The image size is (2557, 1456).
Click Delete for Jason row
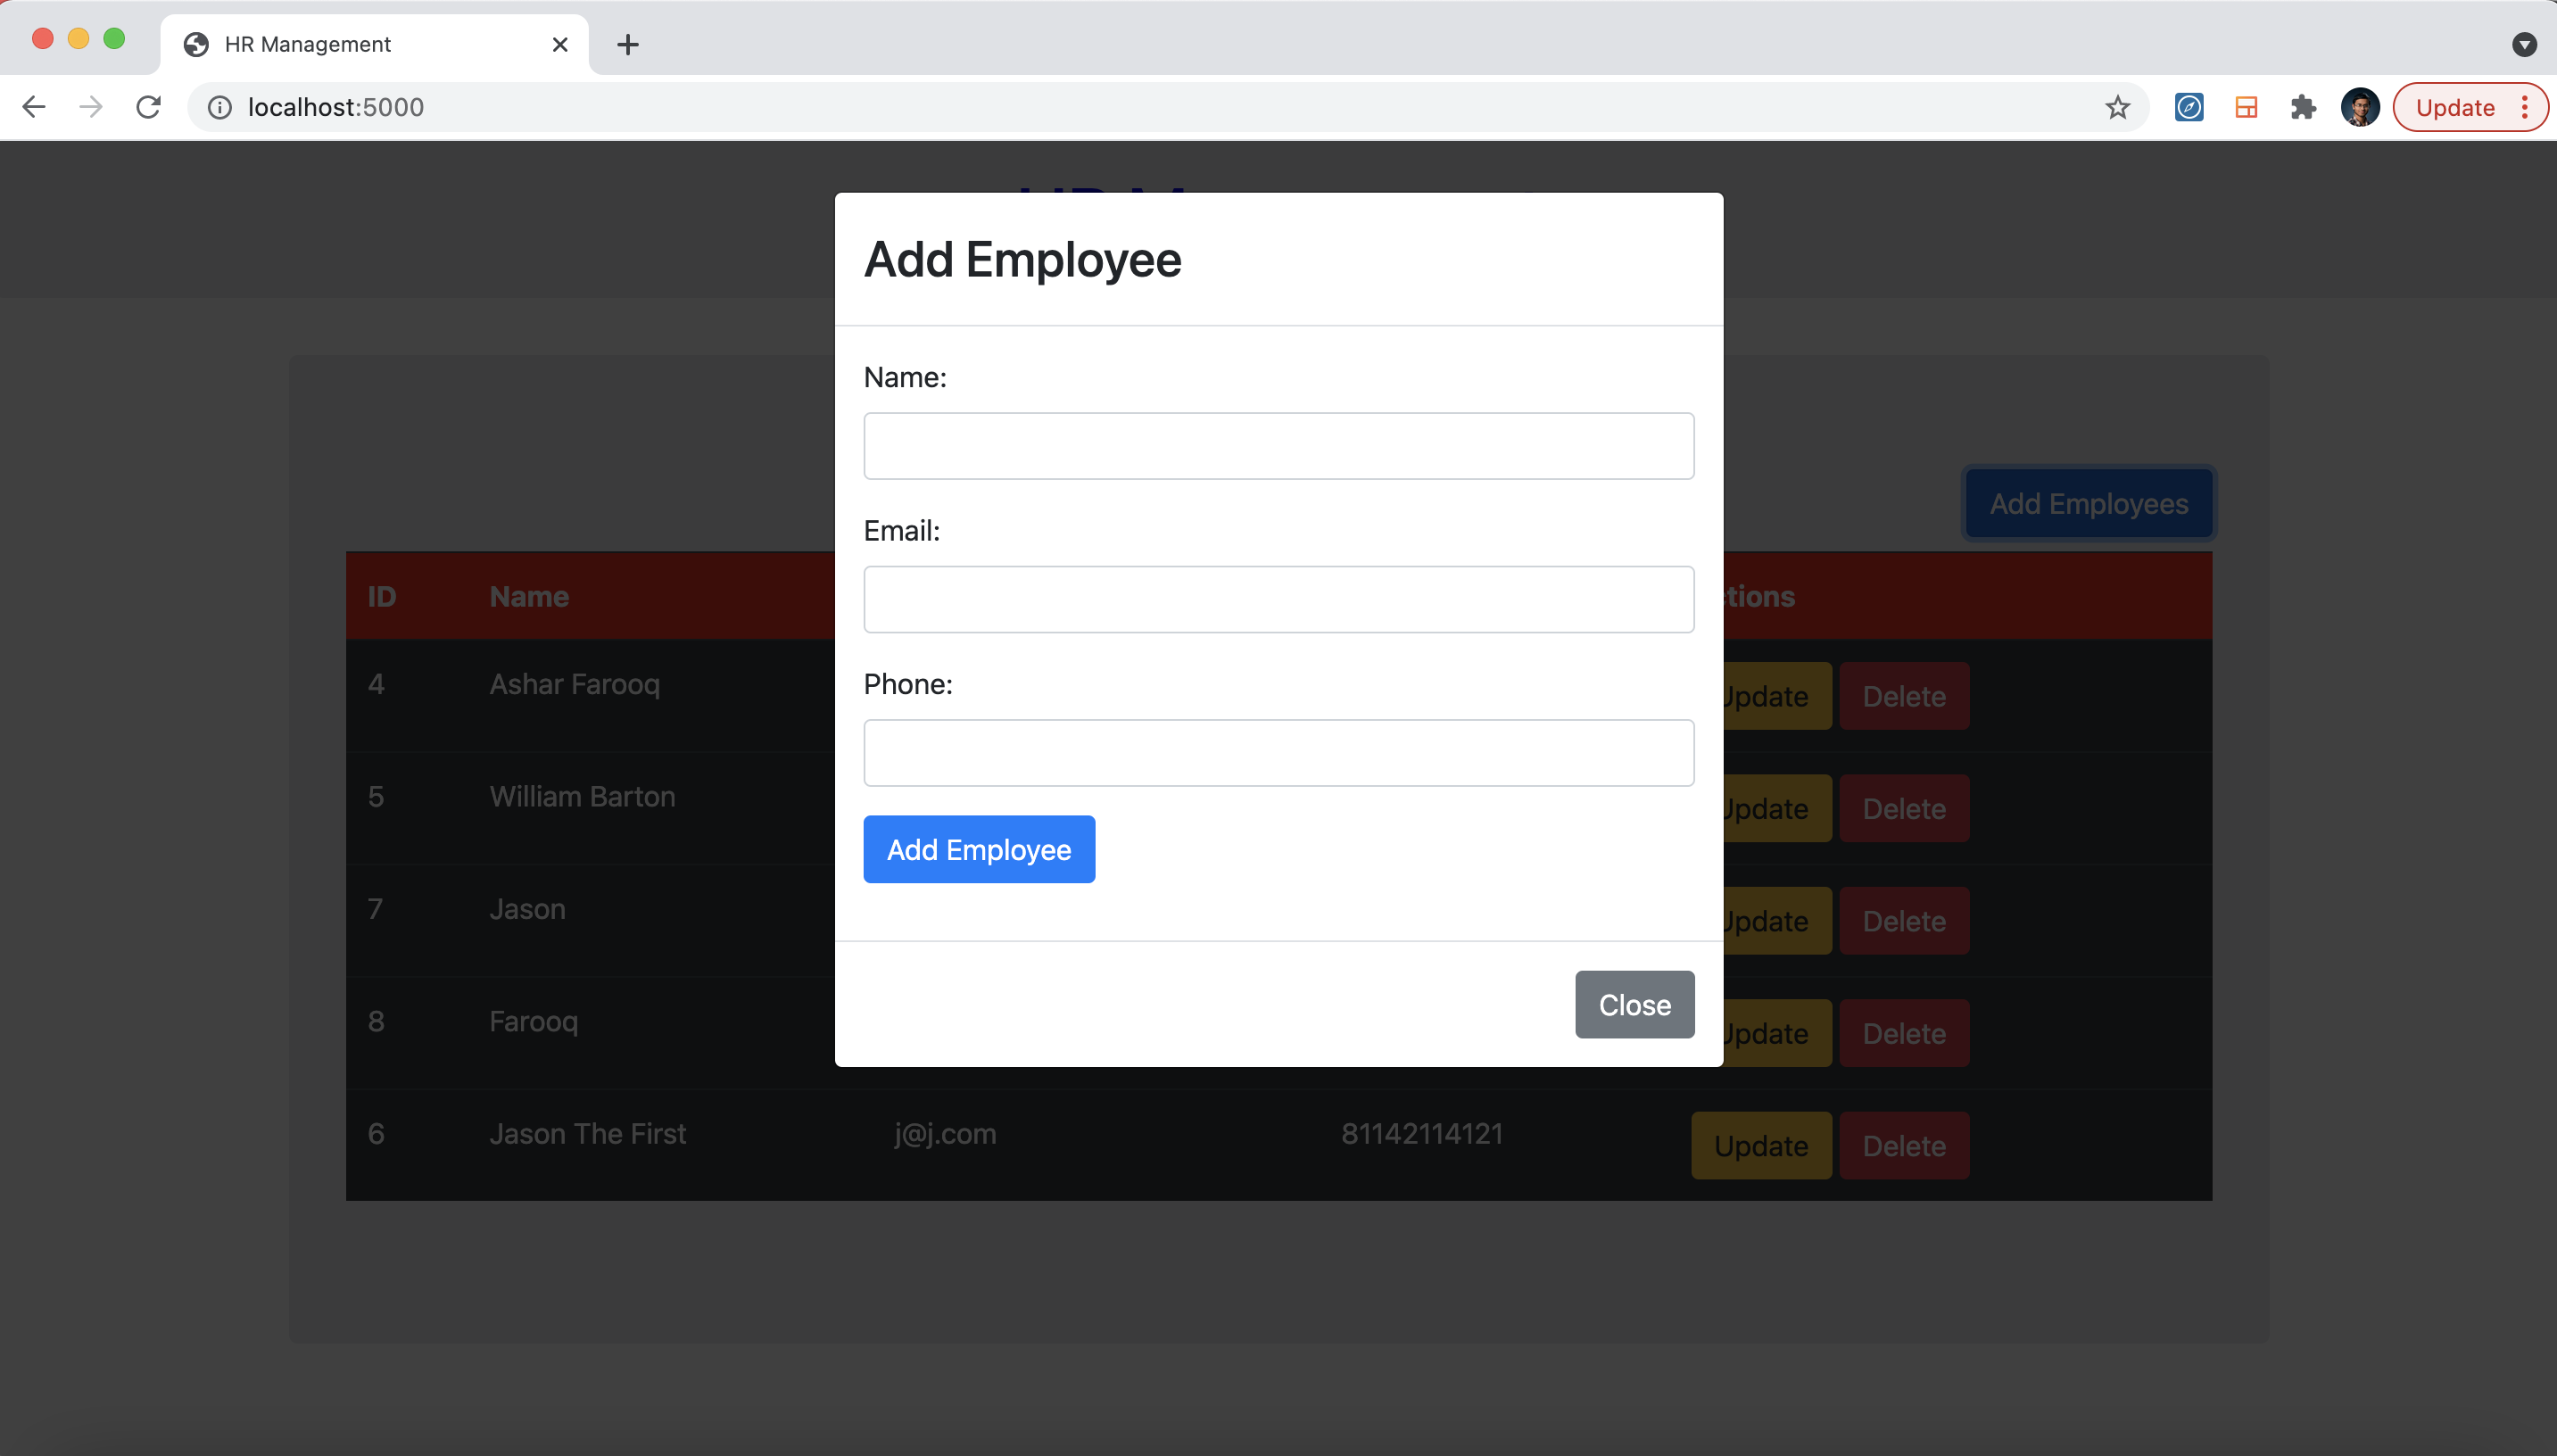[1904, 920]
